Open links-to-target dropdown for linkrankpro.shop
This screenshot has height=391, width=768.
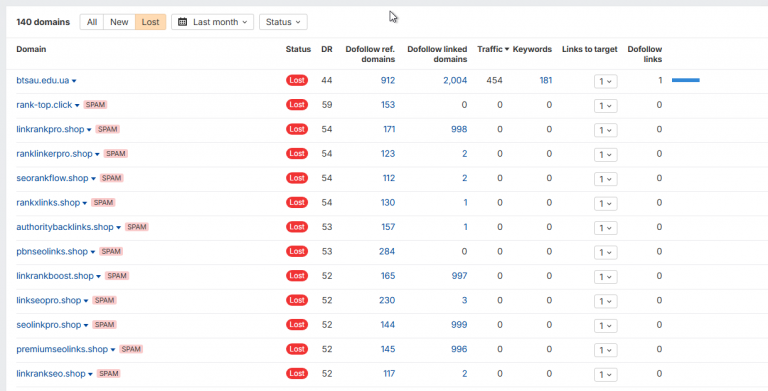[605, 130]
